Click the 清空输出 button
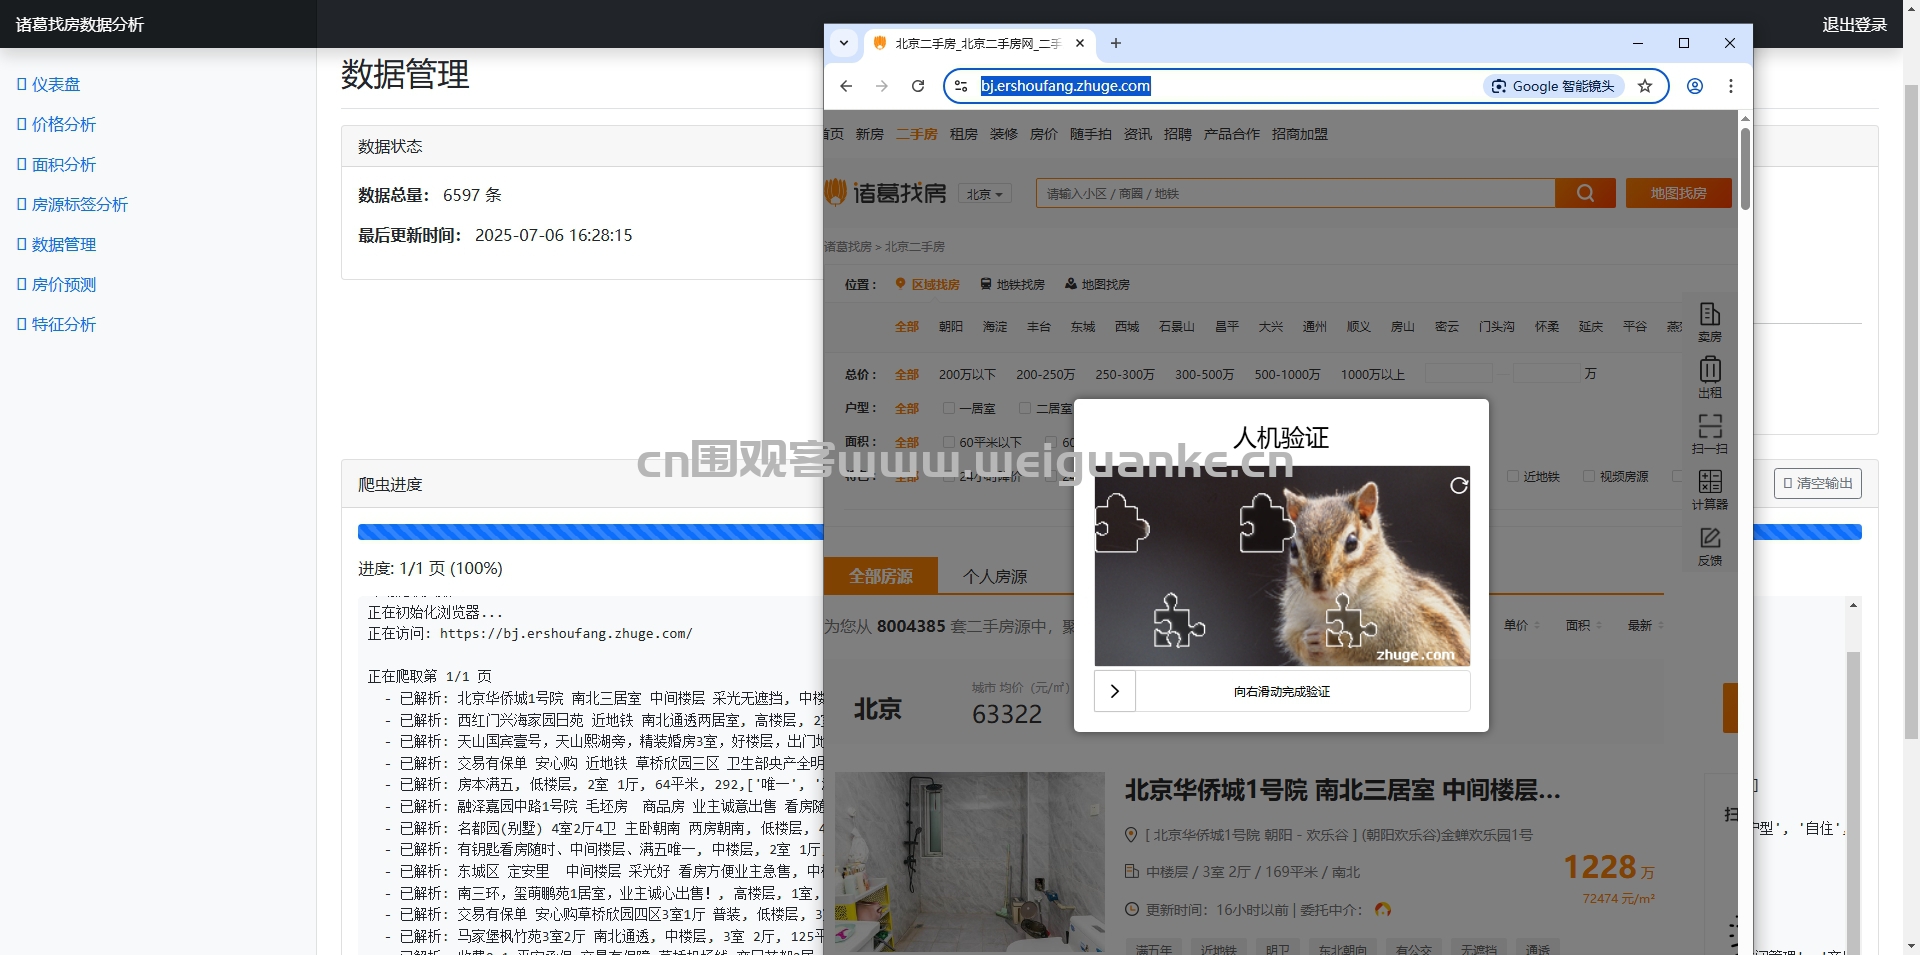The height and width of the screenshot is (955, 1920). [x=1818, y=483]
